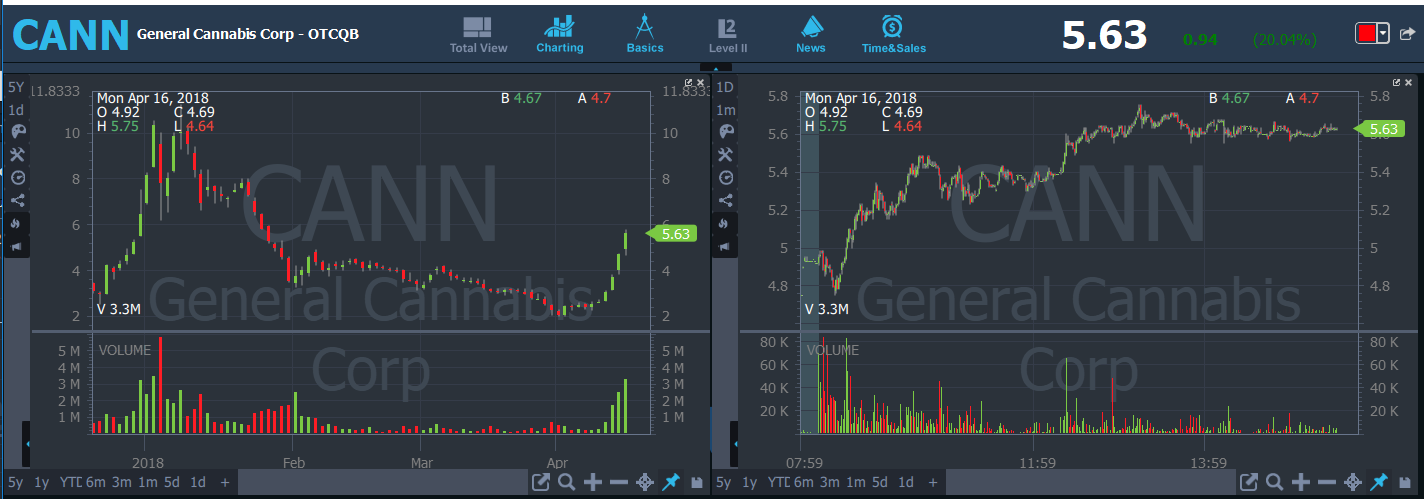Image resolution: width=1424 pixels, height=499 pixels.
Task: Zoom in on left chart with plus icon
Action: coord(593,483)
